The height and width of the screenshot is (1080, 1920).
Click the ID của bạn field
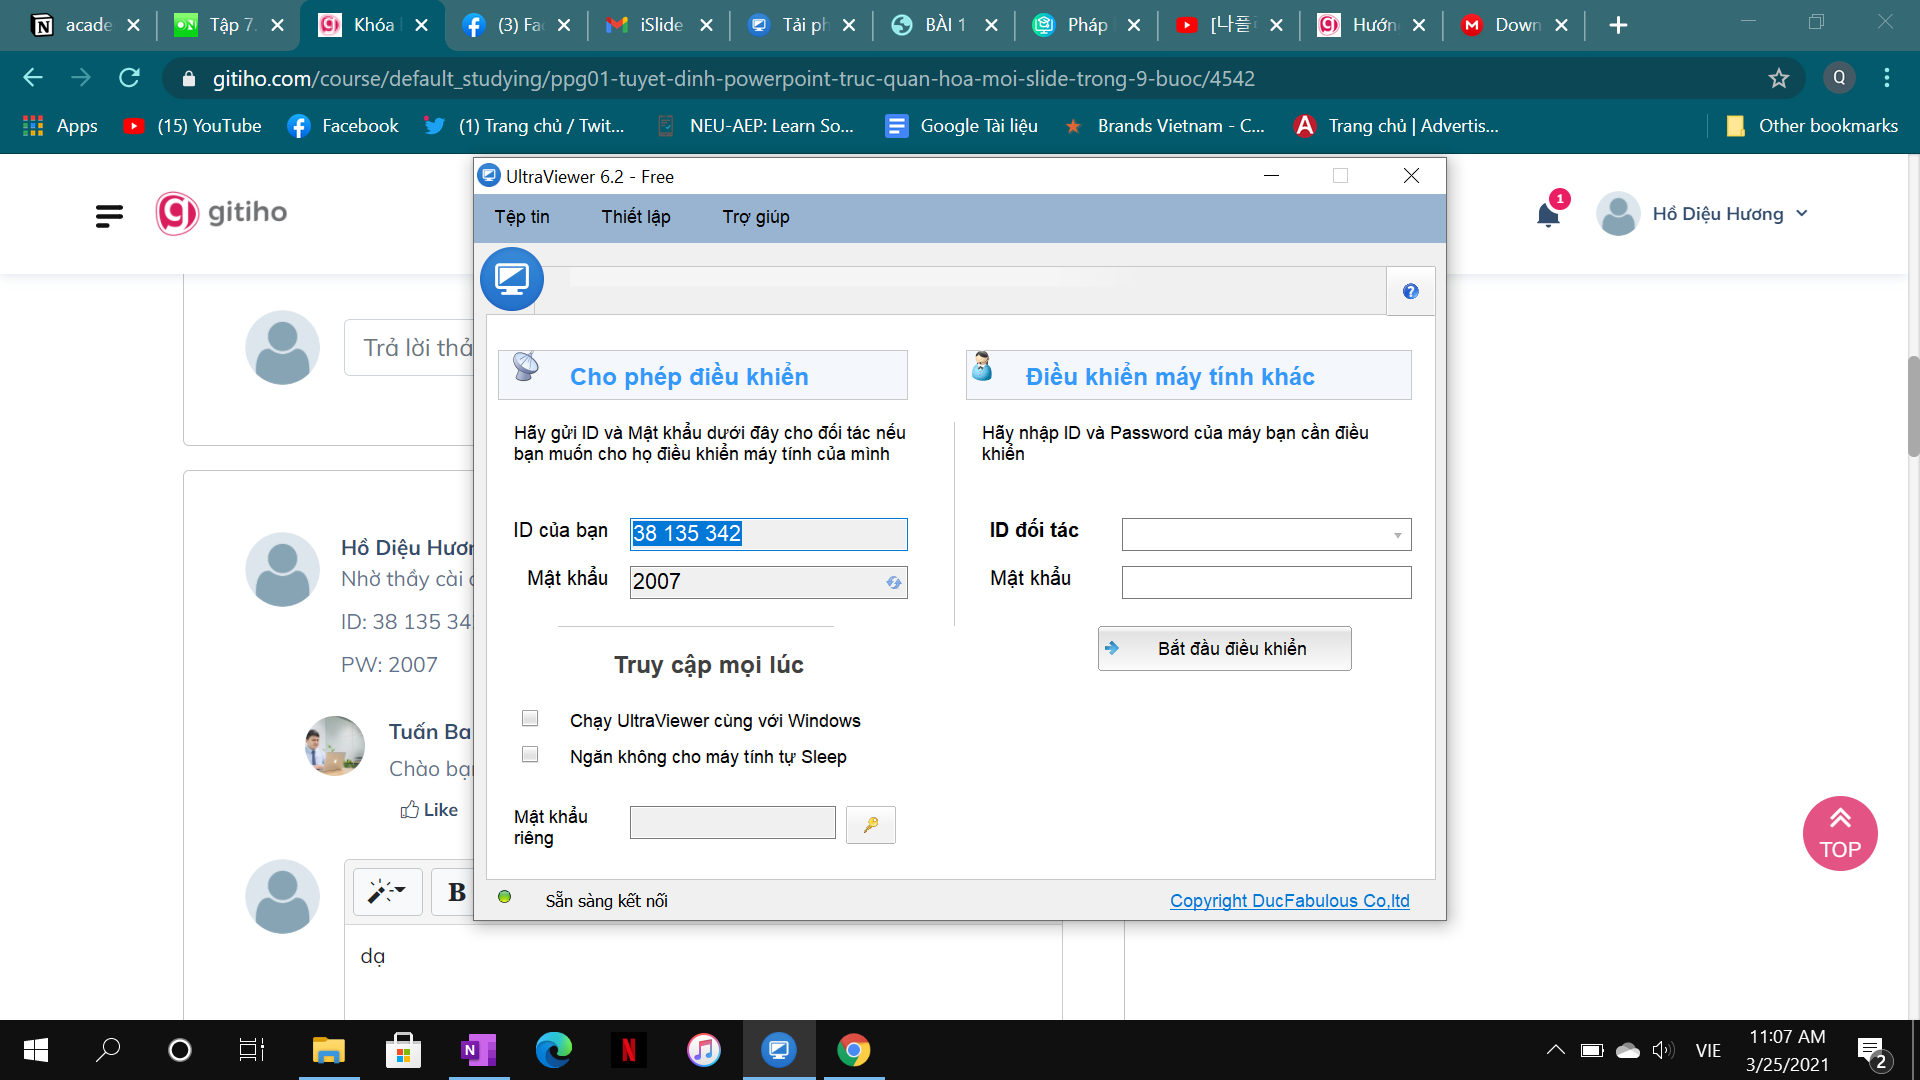point(768,534)
